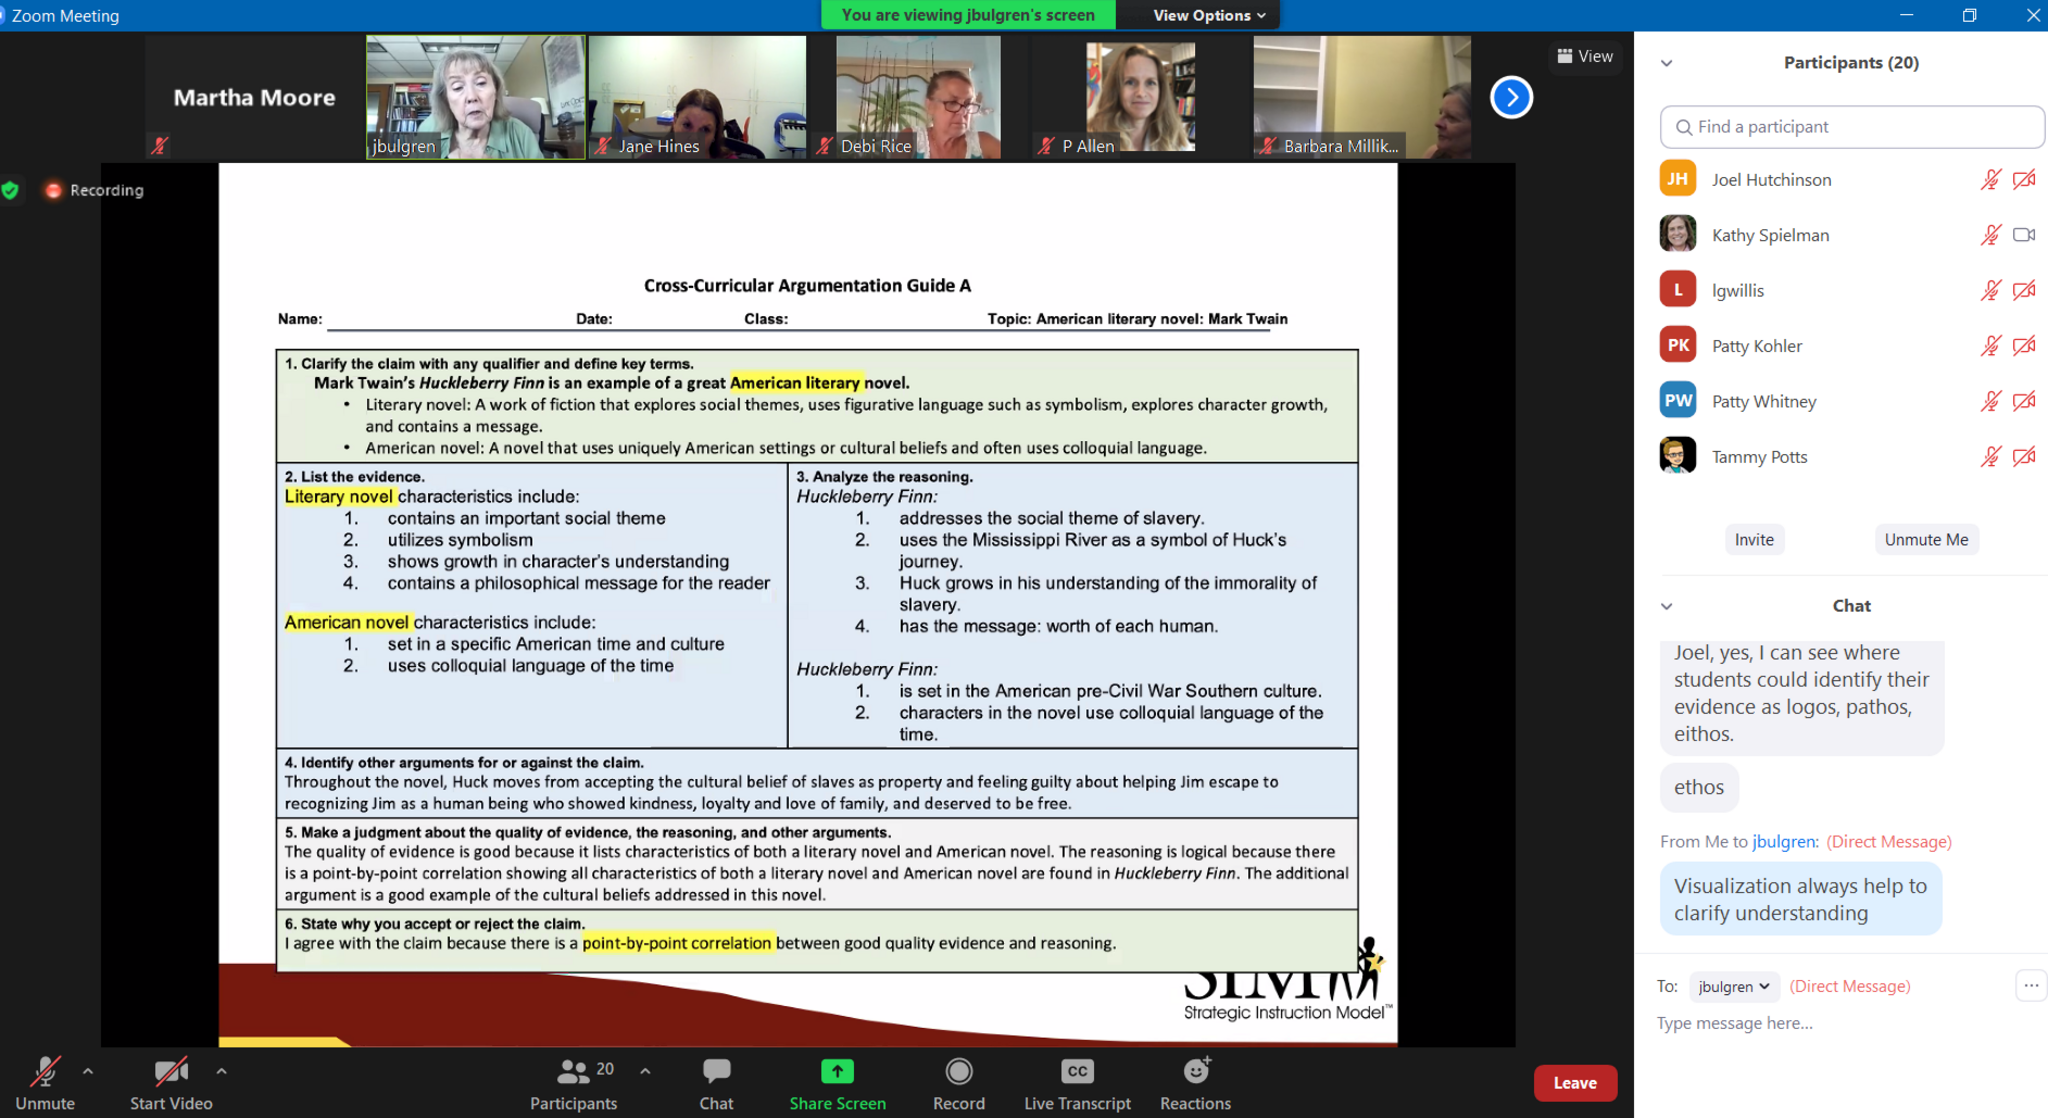Image resolution: width=2048 pixels, height=1118 pixels.
Task: Click the Record button icon
Action: pyautogui.click(x=958, y=1072)
